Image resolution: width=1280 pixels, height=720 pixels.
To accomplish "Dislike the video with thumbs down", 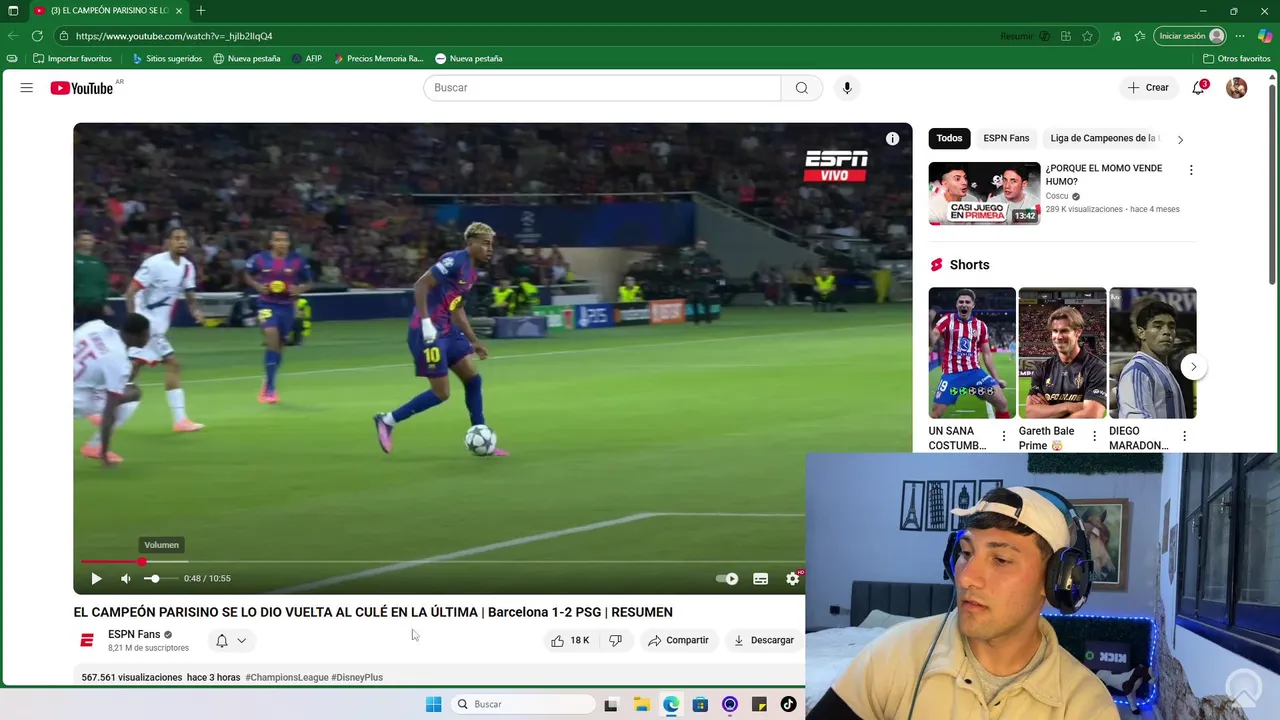I will [616, 640].
